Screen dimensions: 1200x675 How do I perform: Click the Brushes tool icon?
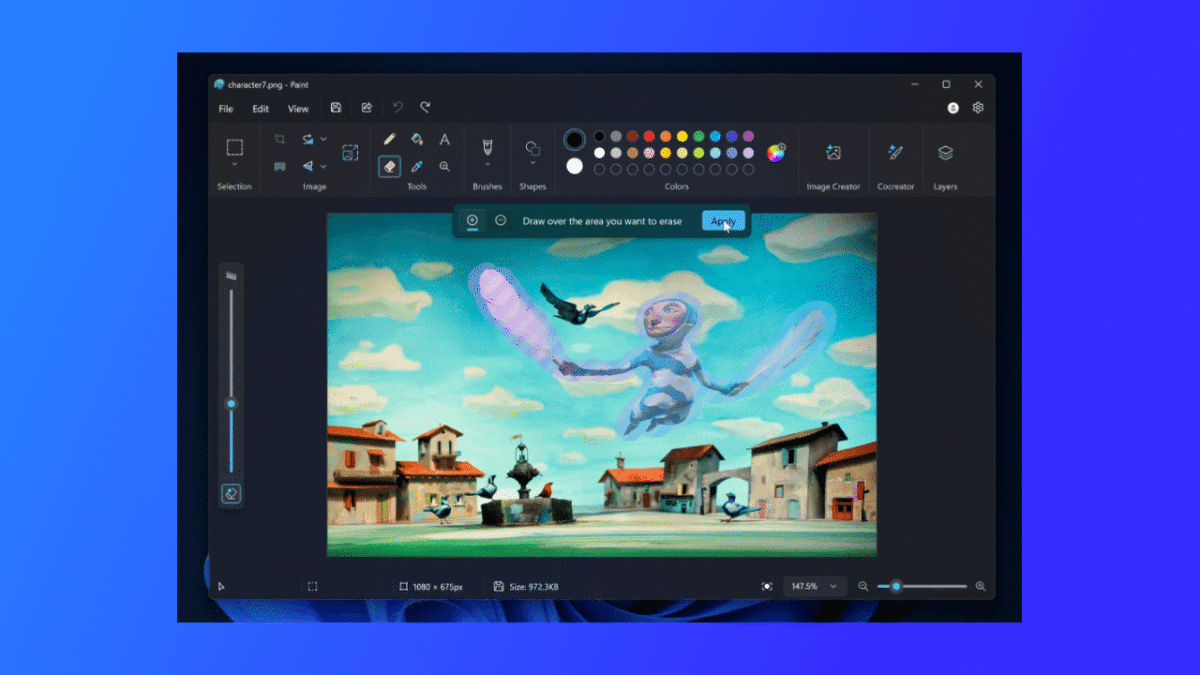[x=487, y=146]
